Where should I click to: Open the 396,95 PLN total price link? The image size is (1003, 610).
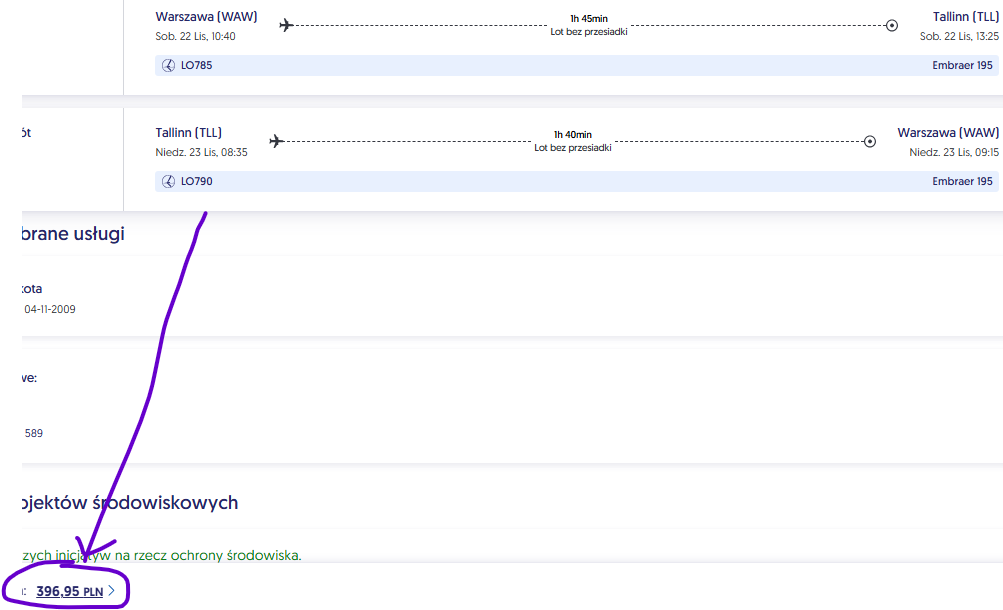(x=70, y=591)
